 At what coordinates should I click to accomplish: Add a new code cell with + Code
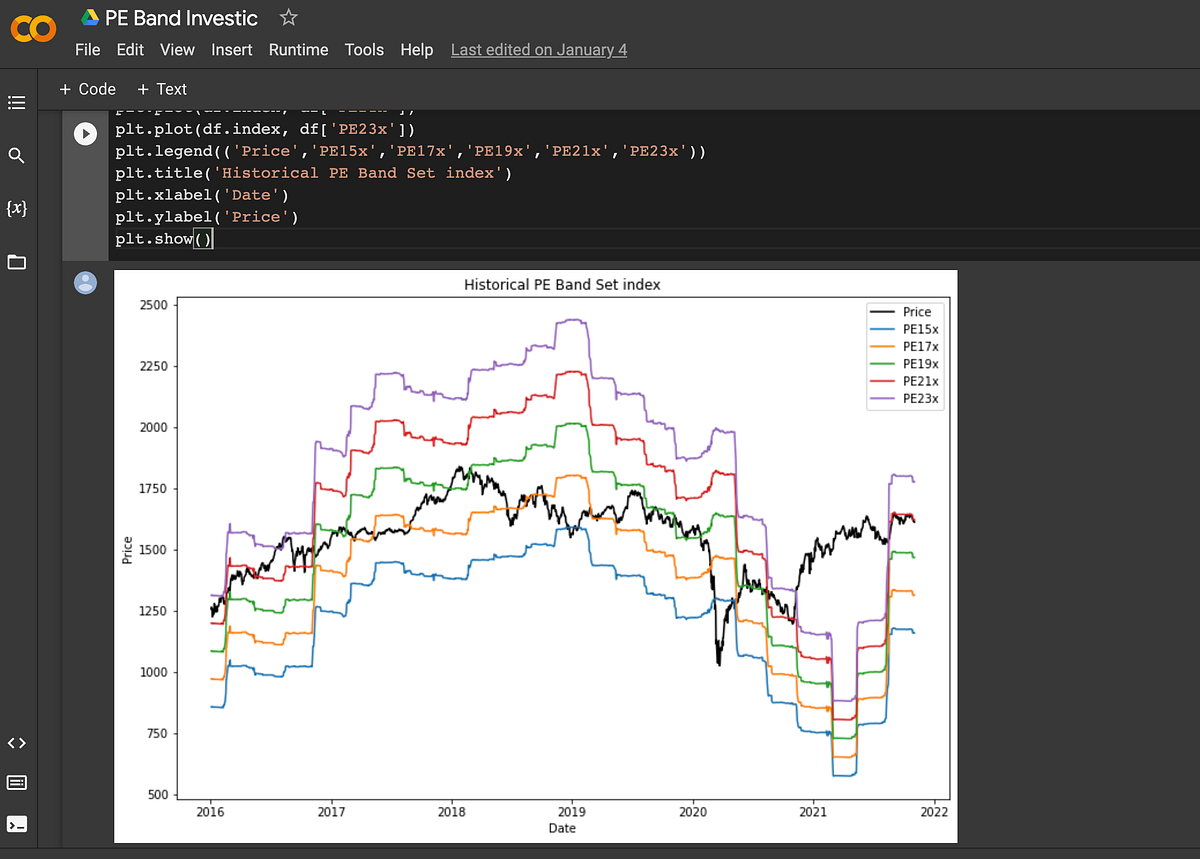(86, 88)
